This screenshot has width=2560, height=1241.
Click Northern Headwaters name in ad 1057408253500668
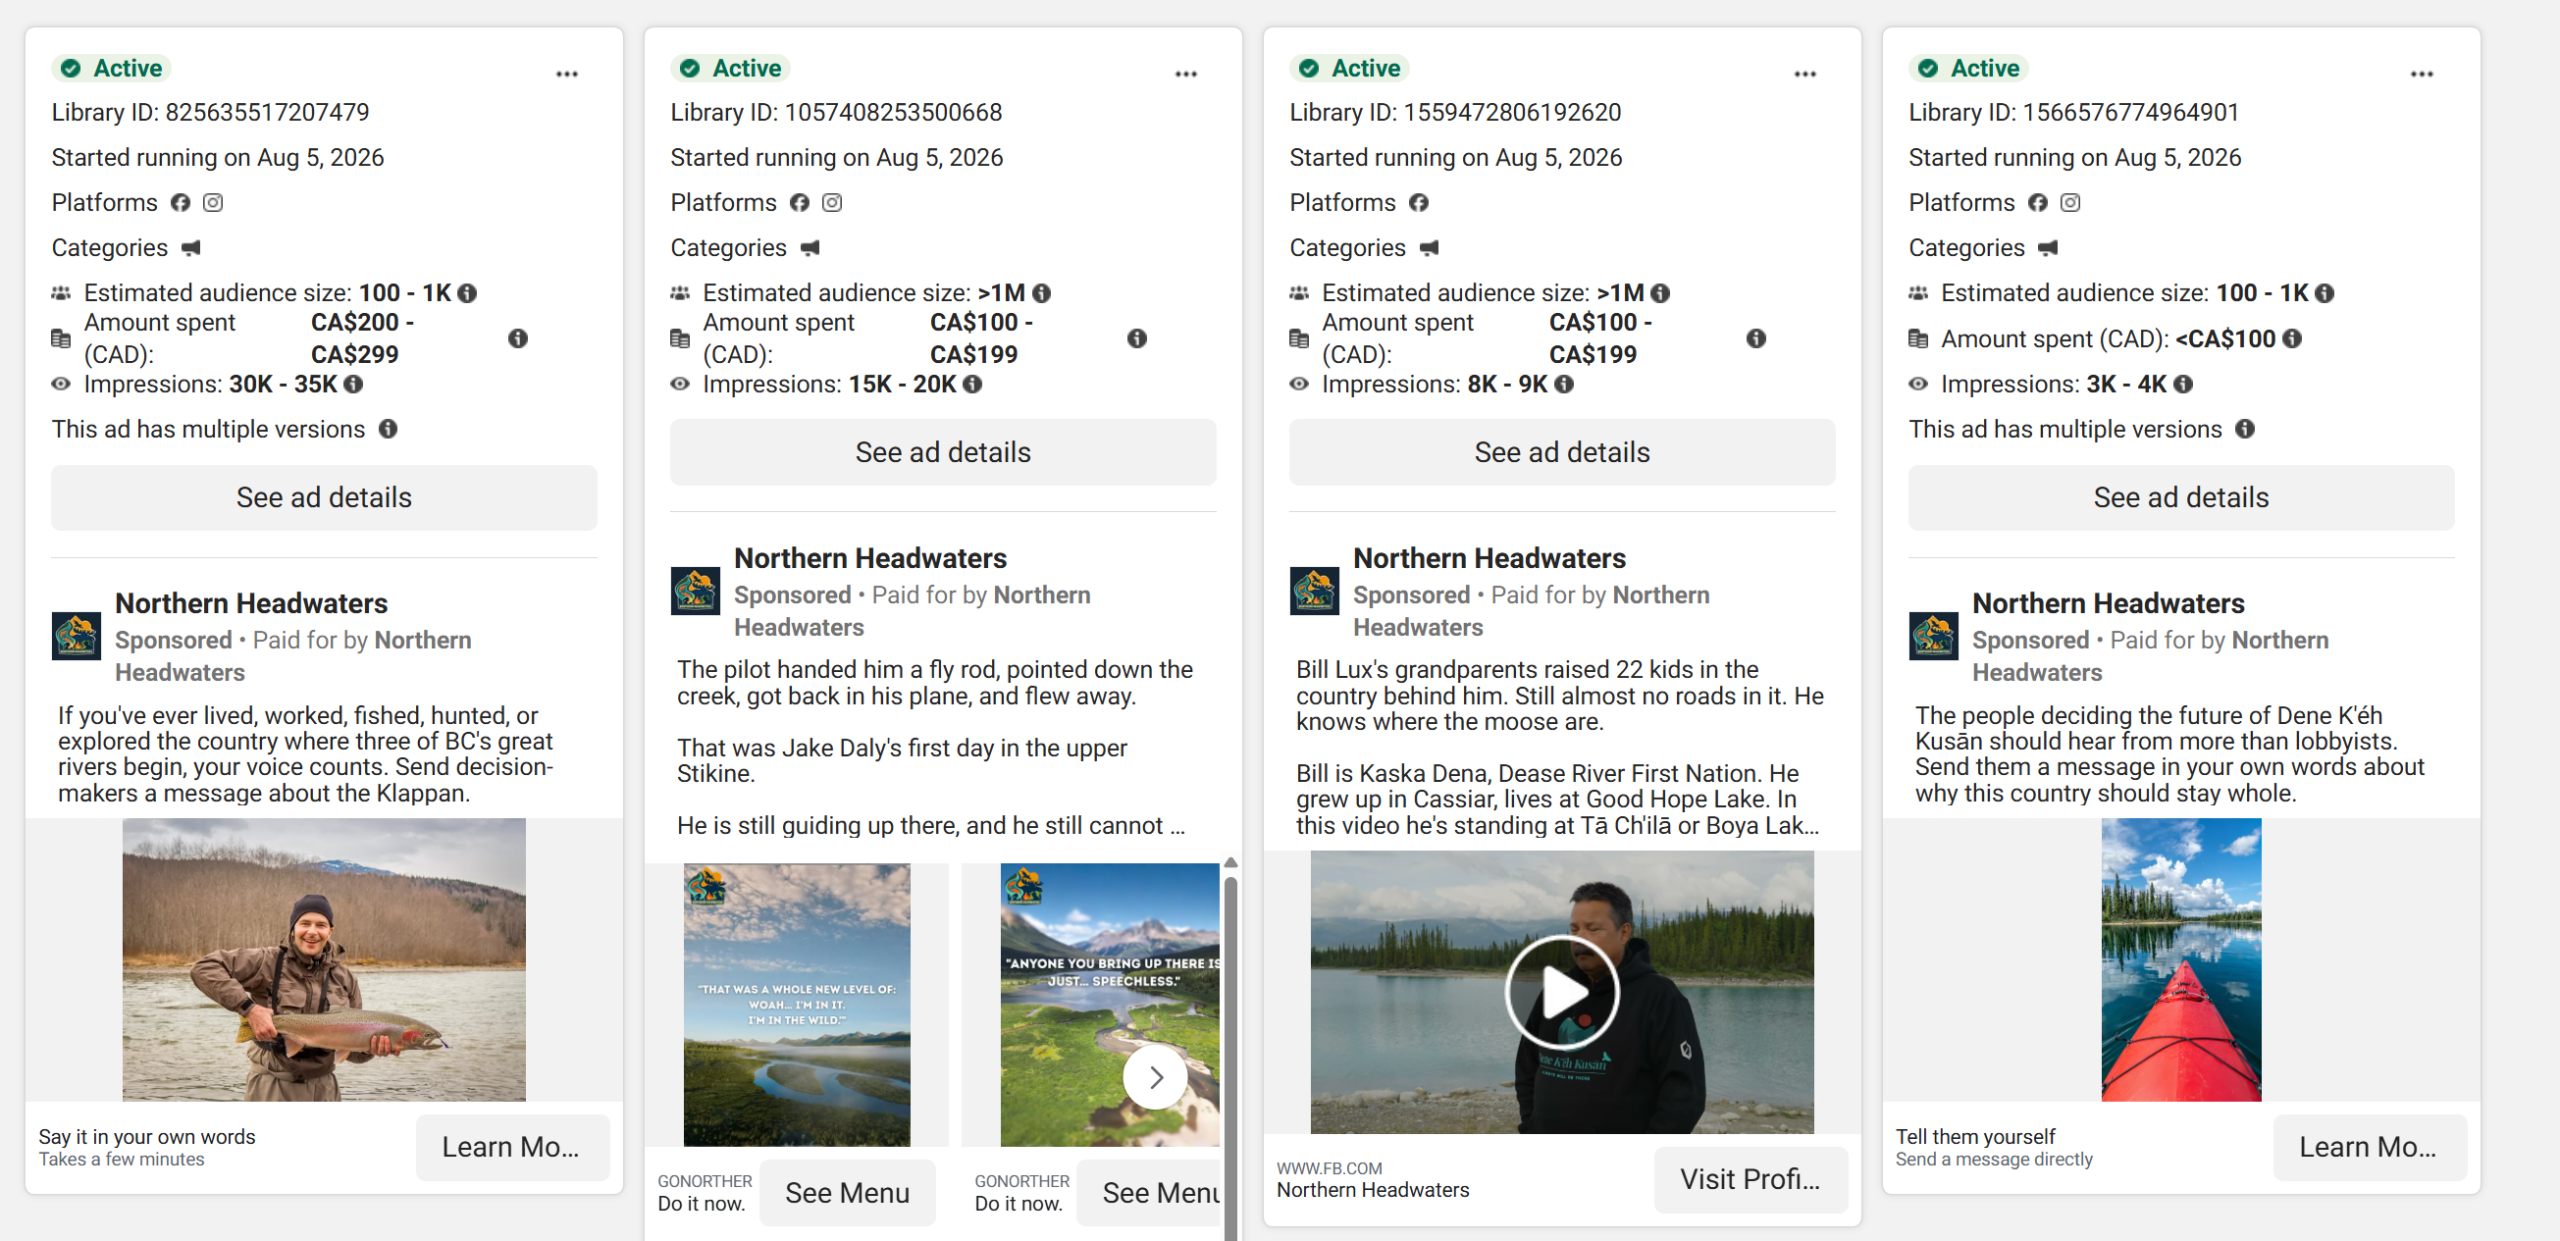coord(870,558)
